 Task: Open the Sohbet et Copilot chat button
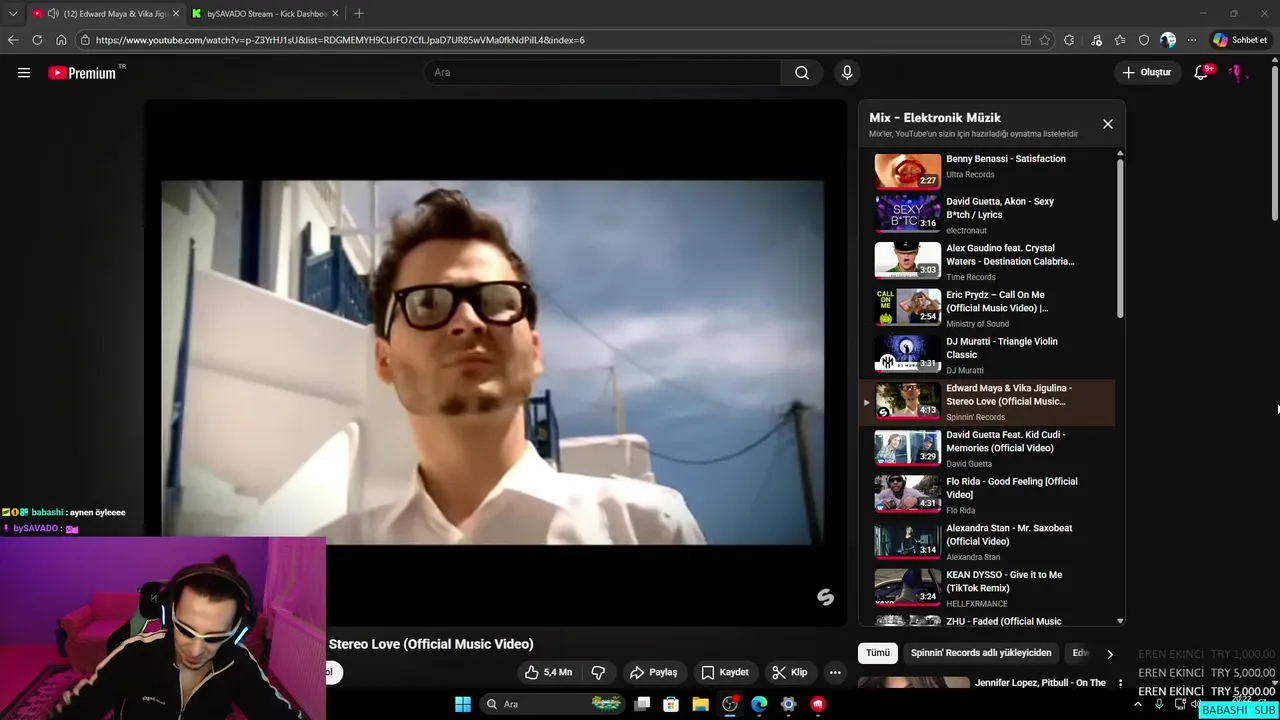pyautogui.click(x=1240, y=40)
